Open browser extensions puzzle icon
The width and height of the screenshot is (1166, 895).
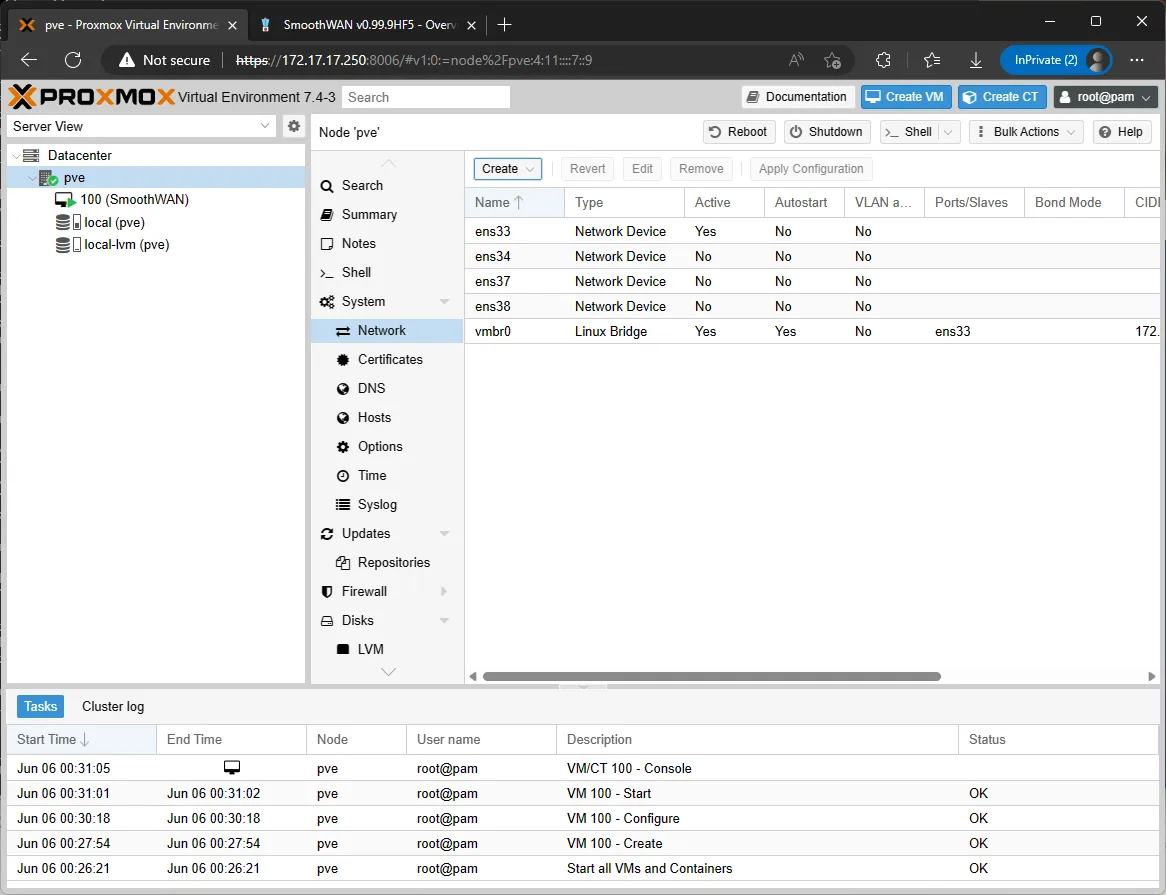(x=883, y=60)
